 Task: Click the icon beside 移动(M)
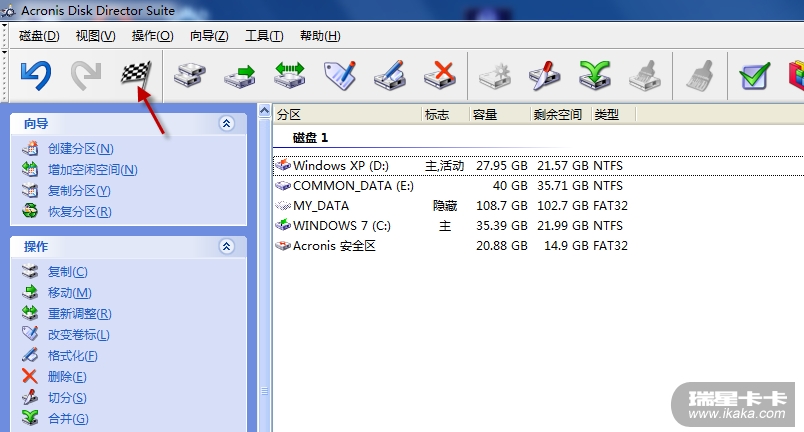[30, 292]
